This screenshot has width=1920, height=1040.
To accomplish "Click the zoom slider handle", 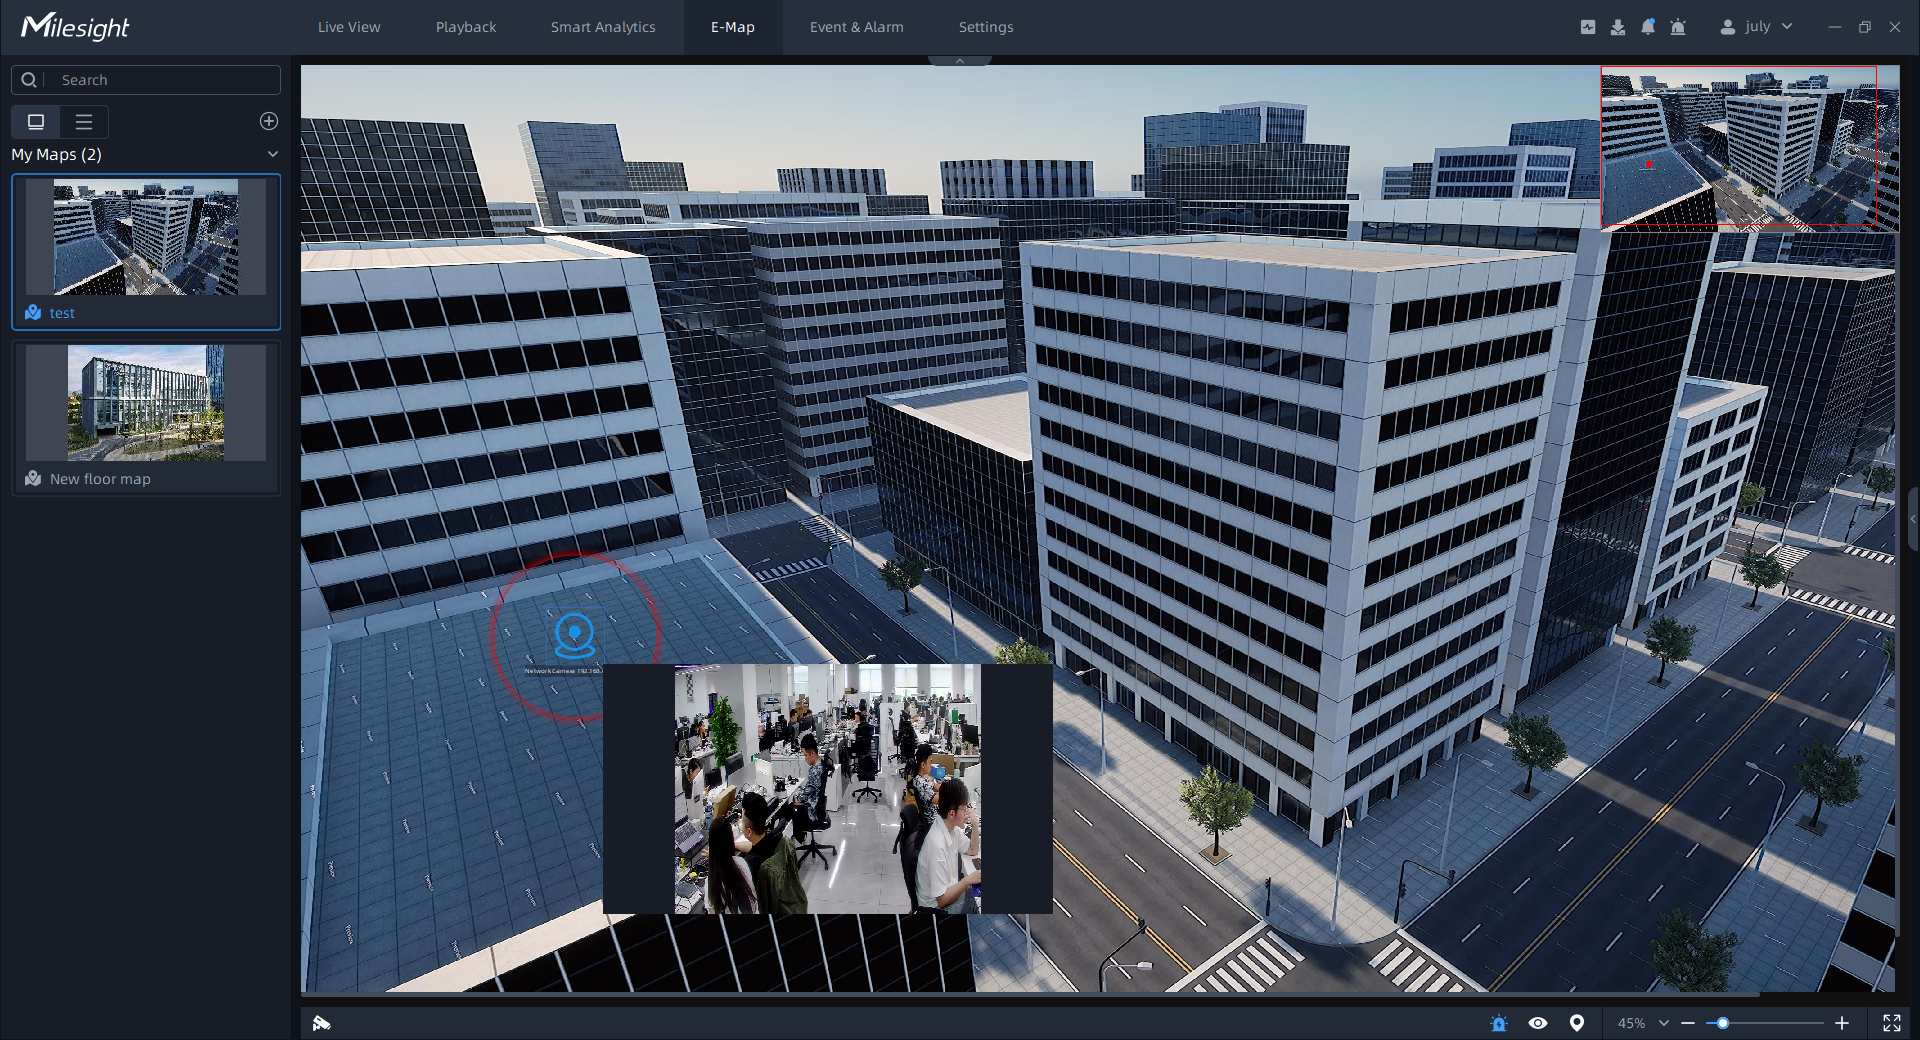I will point(1722,1023).
